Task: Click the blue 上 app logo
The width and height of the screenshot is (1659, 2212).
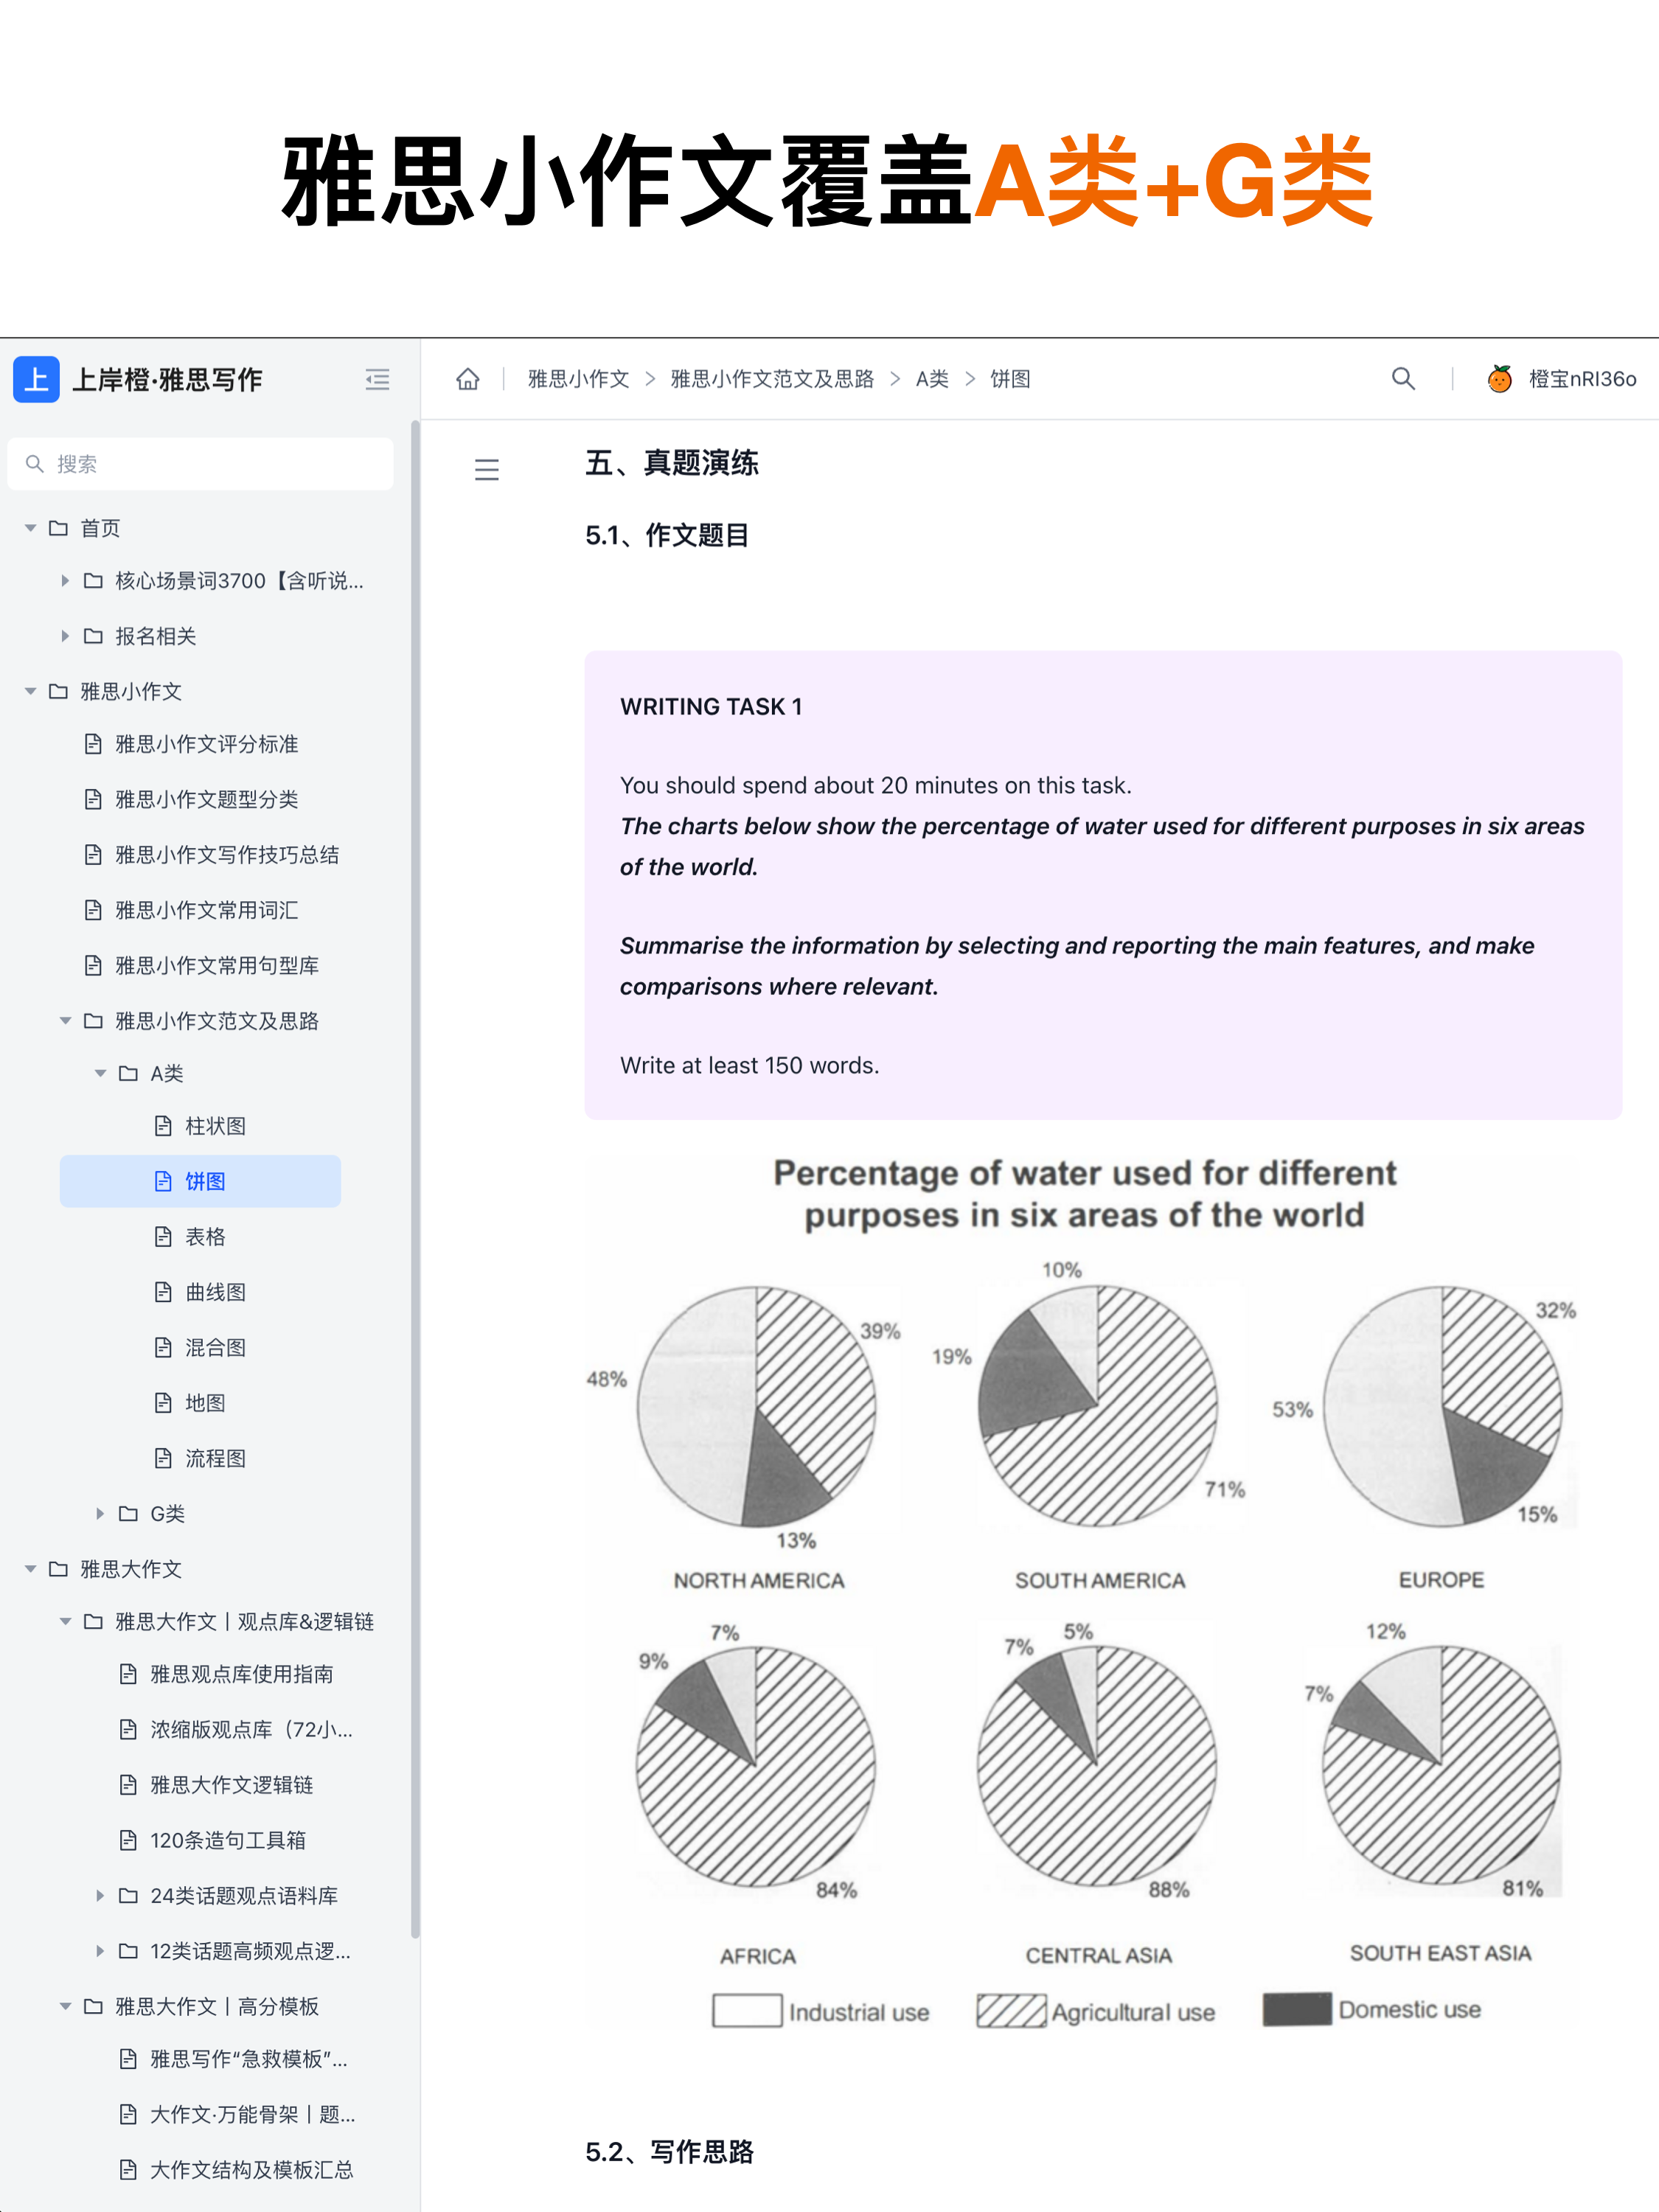Action: point(36,379)
